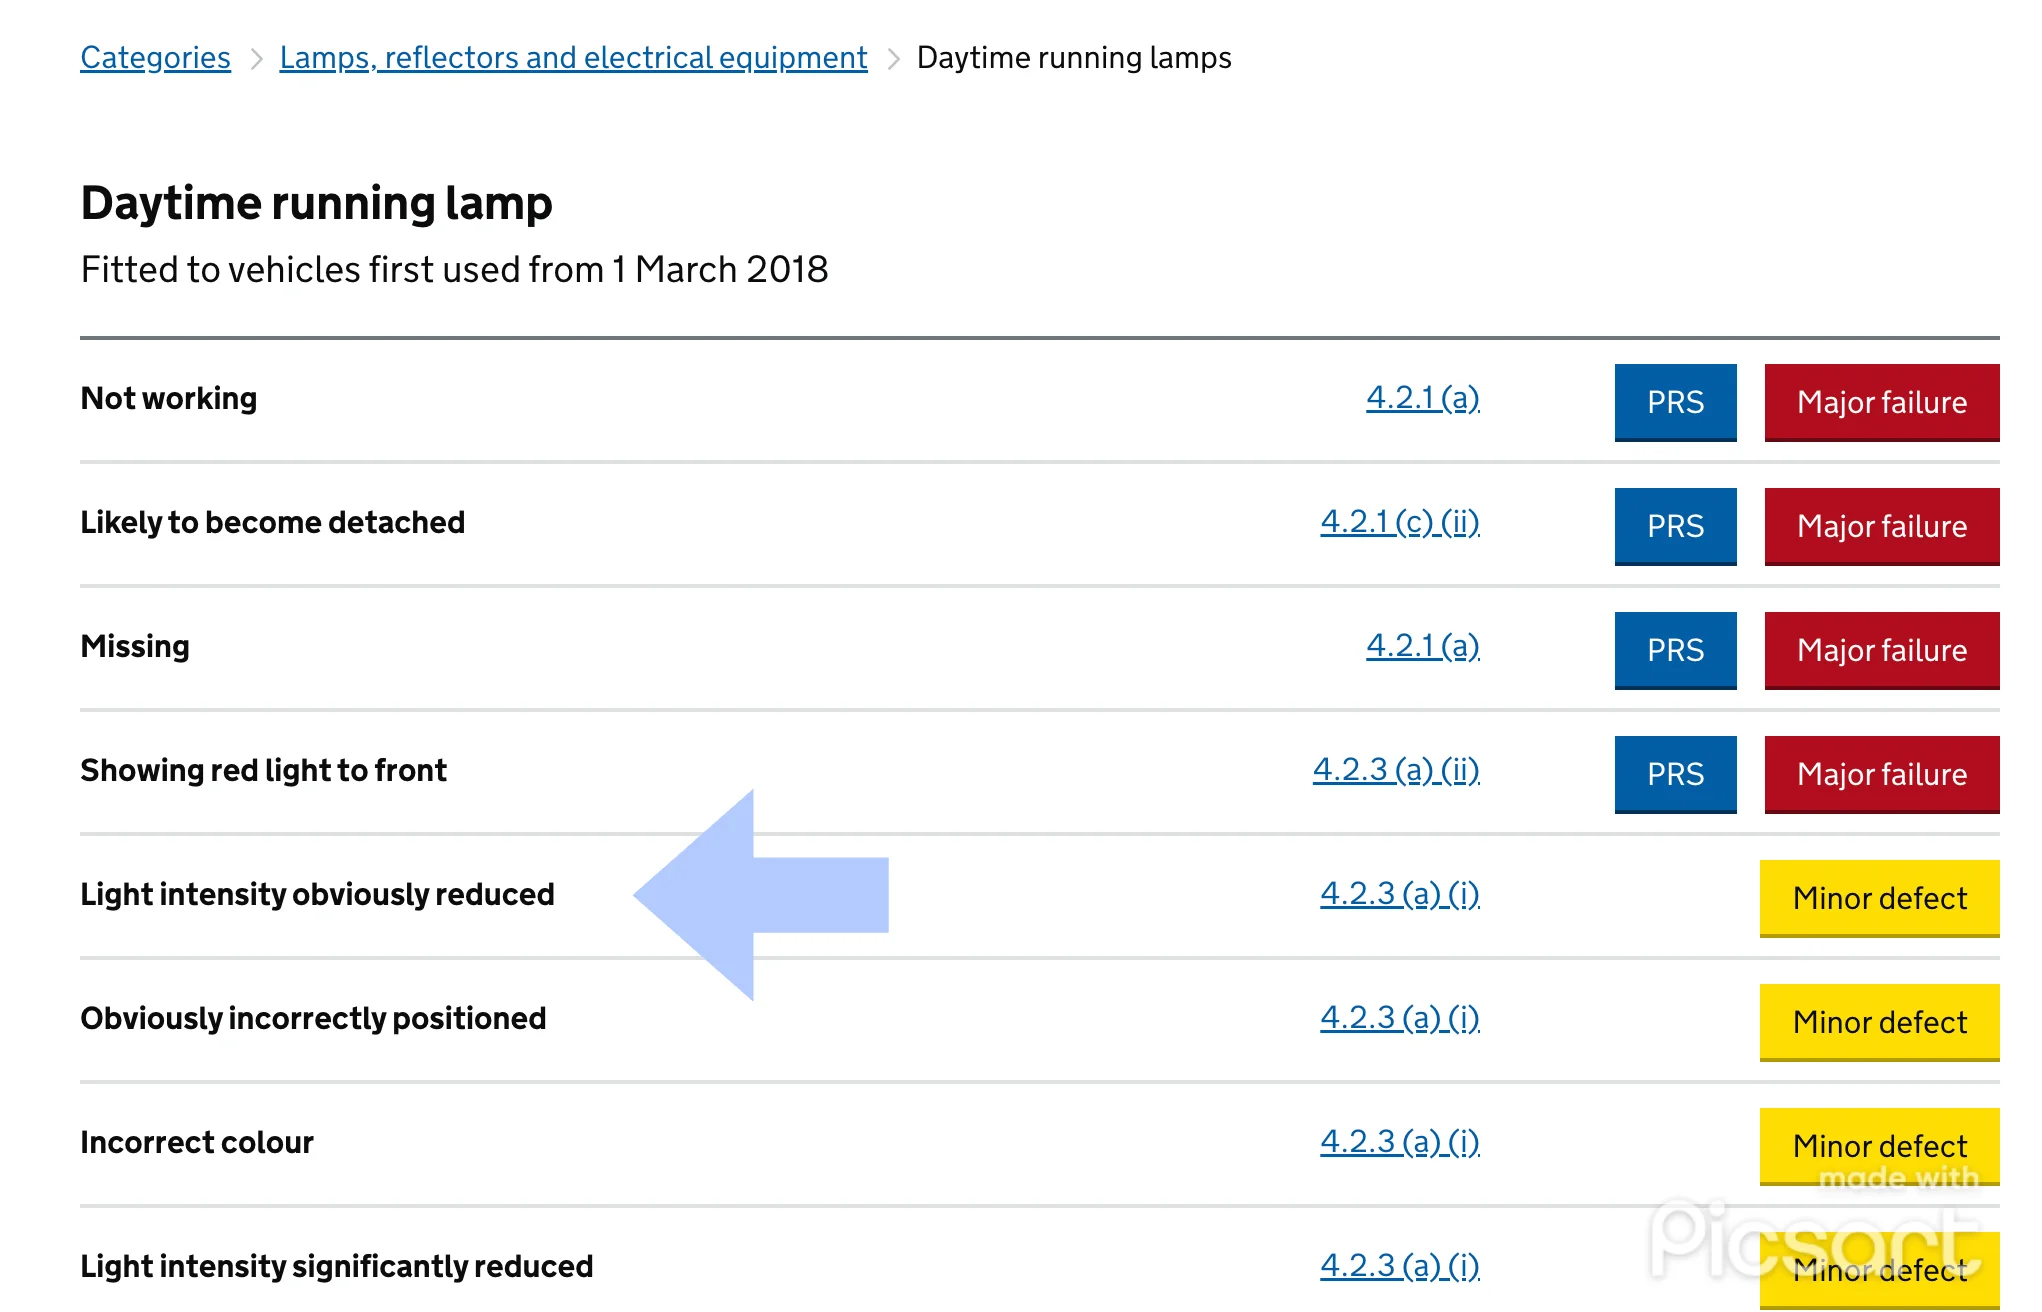Go to Lamps, reflectors and electrical equipment
This screenshot has width=2042, height=1312.
coord(573,58)
